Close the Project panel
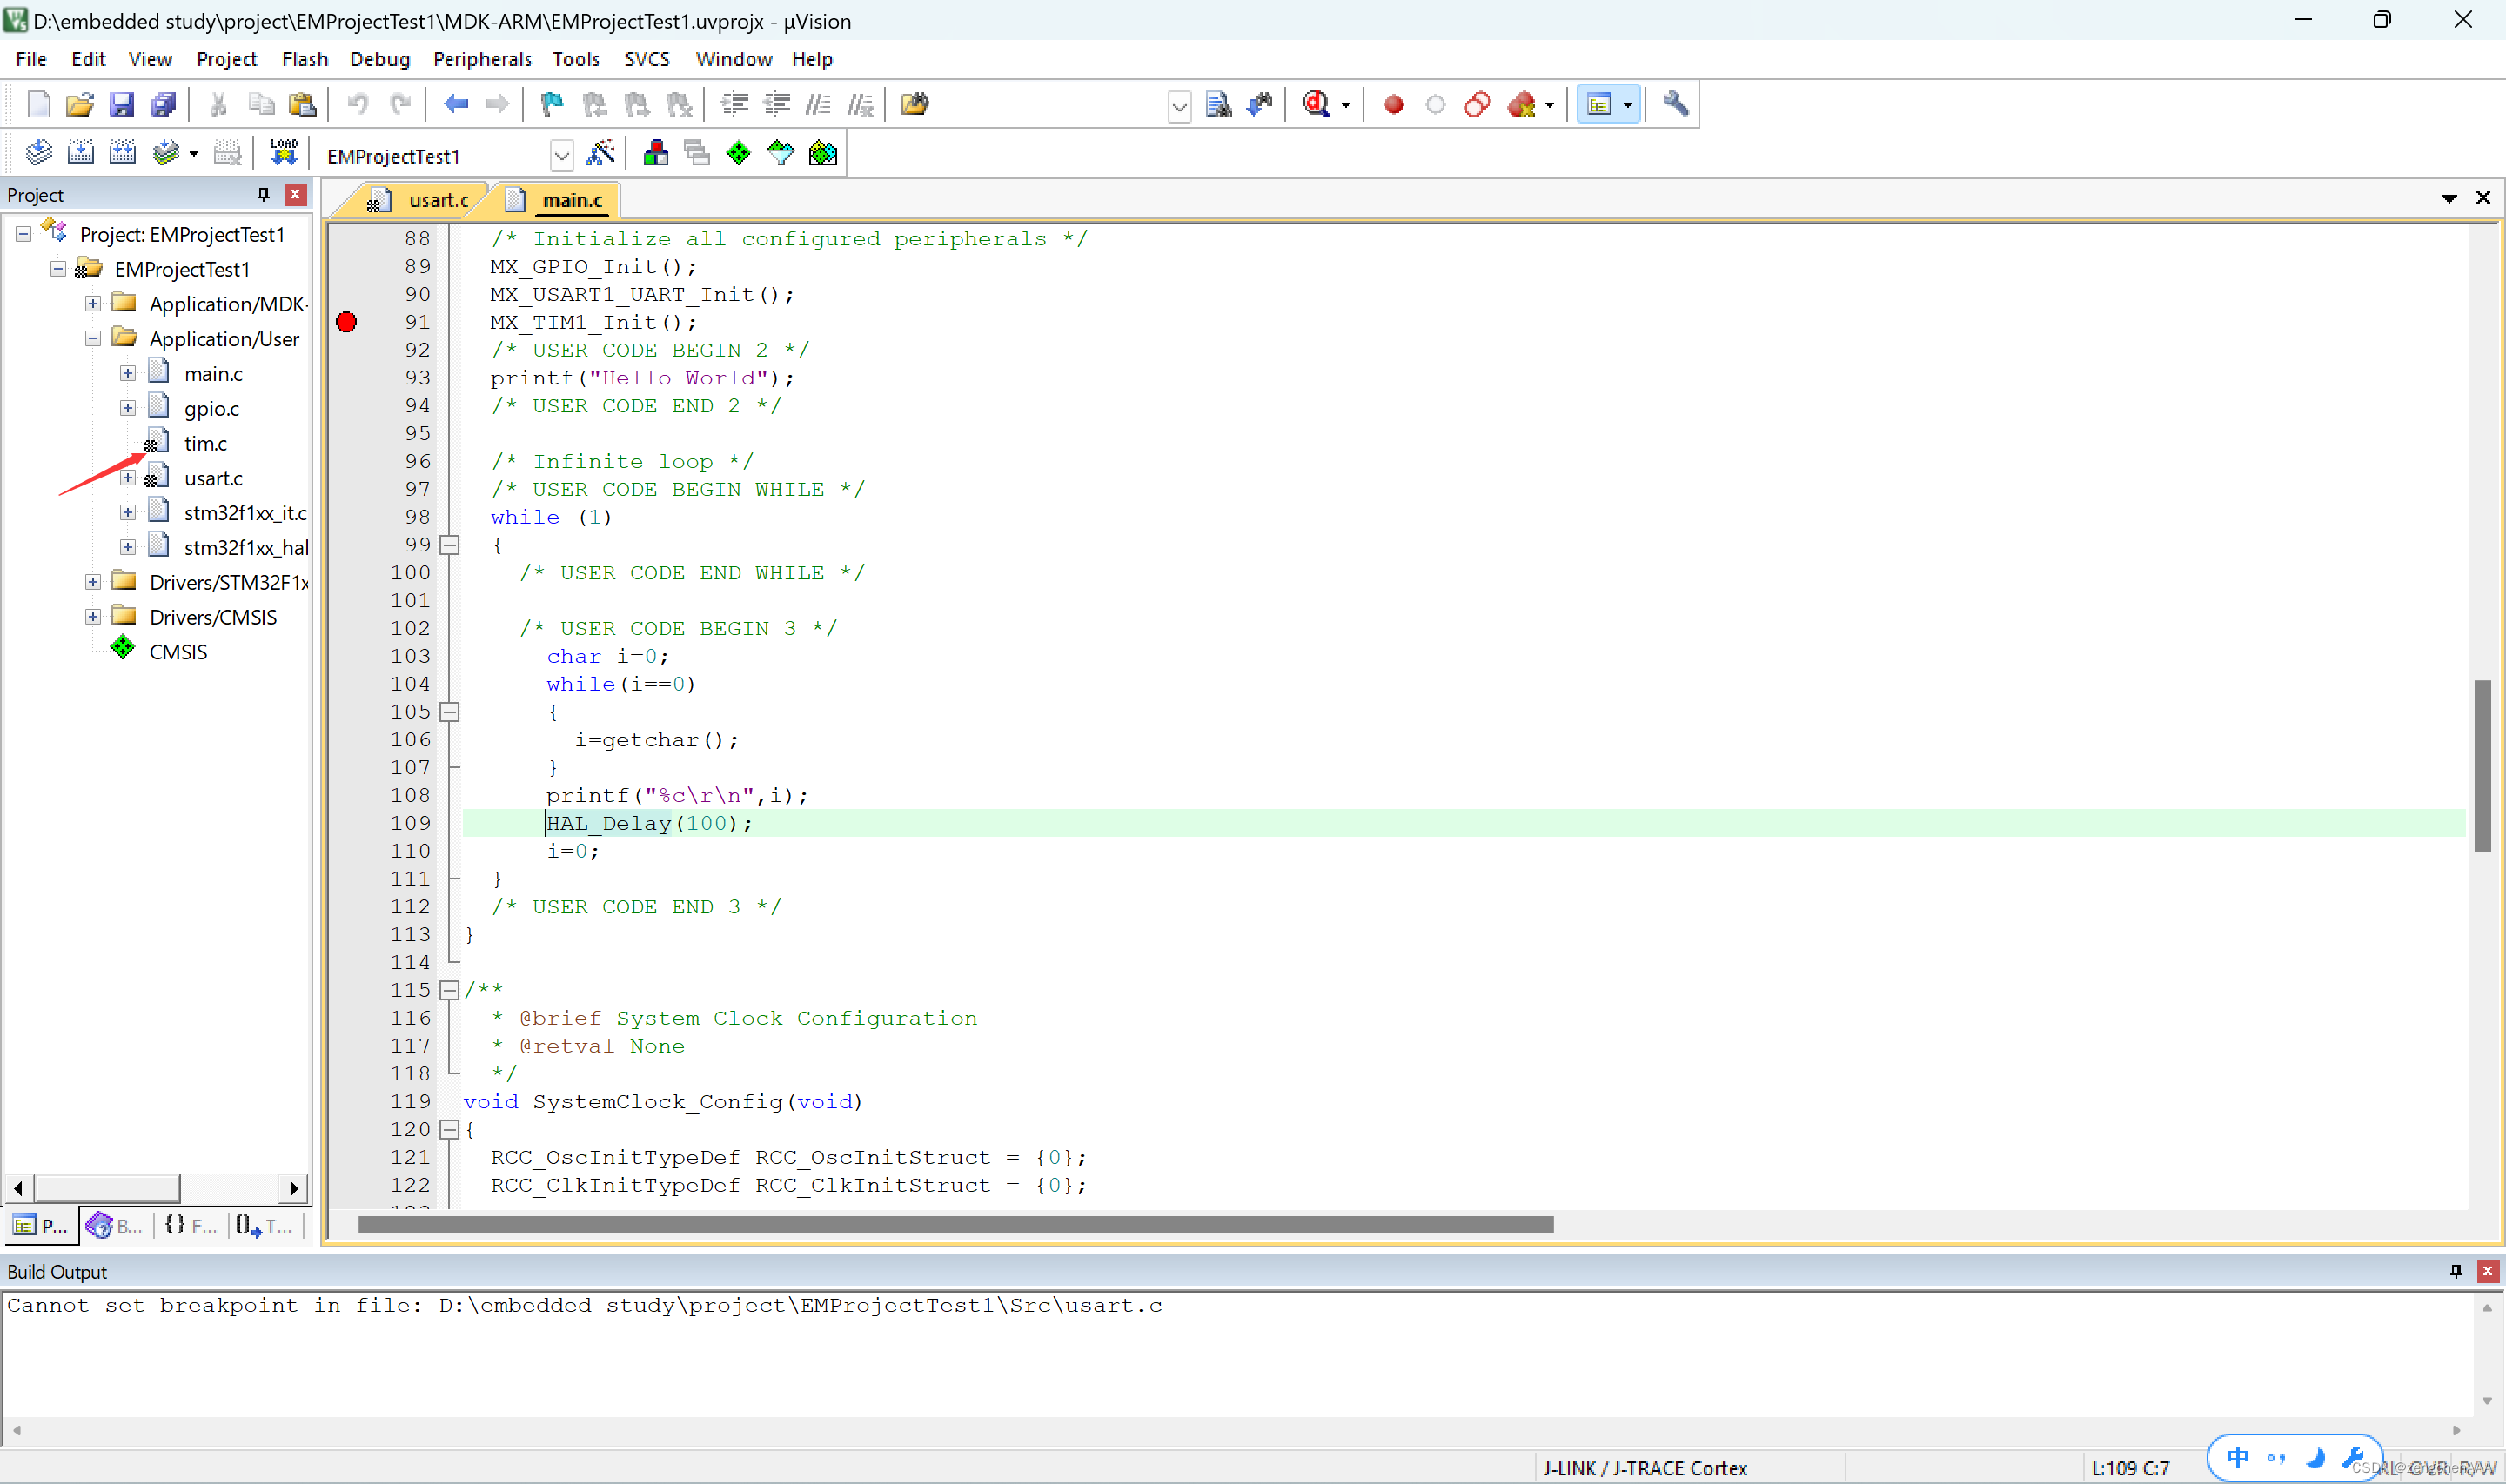This screenshot has width=2506, height=1484. point(295,194)
